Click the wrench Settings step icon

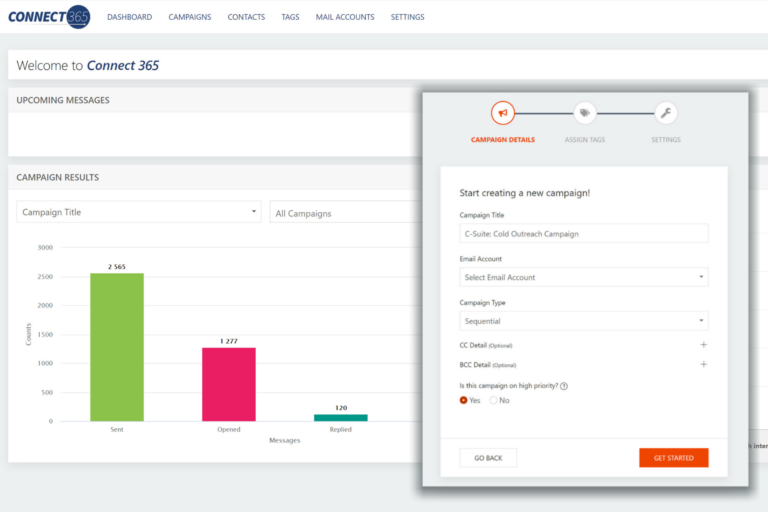point(666,113)
